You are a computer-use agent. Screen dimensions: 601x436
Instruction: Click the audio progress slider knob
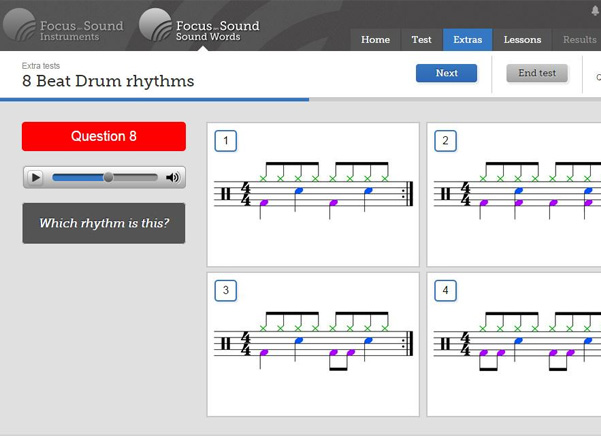coord(108,177)
